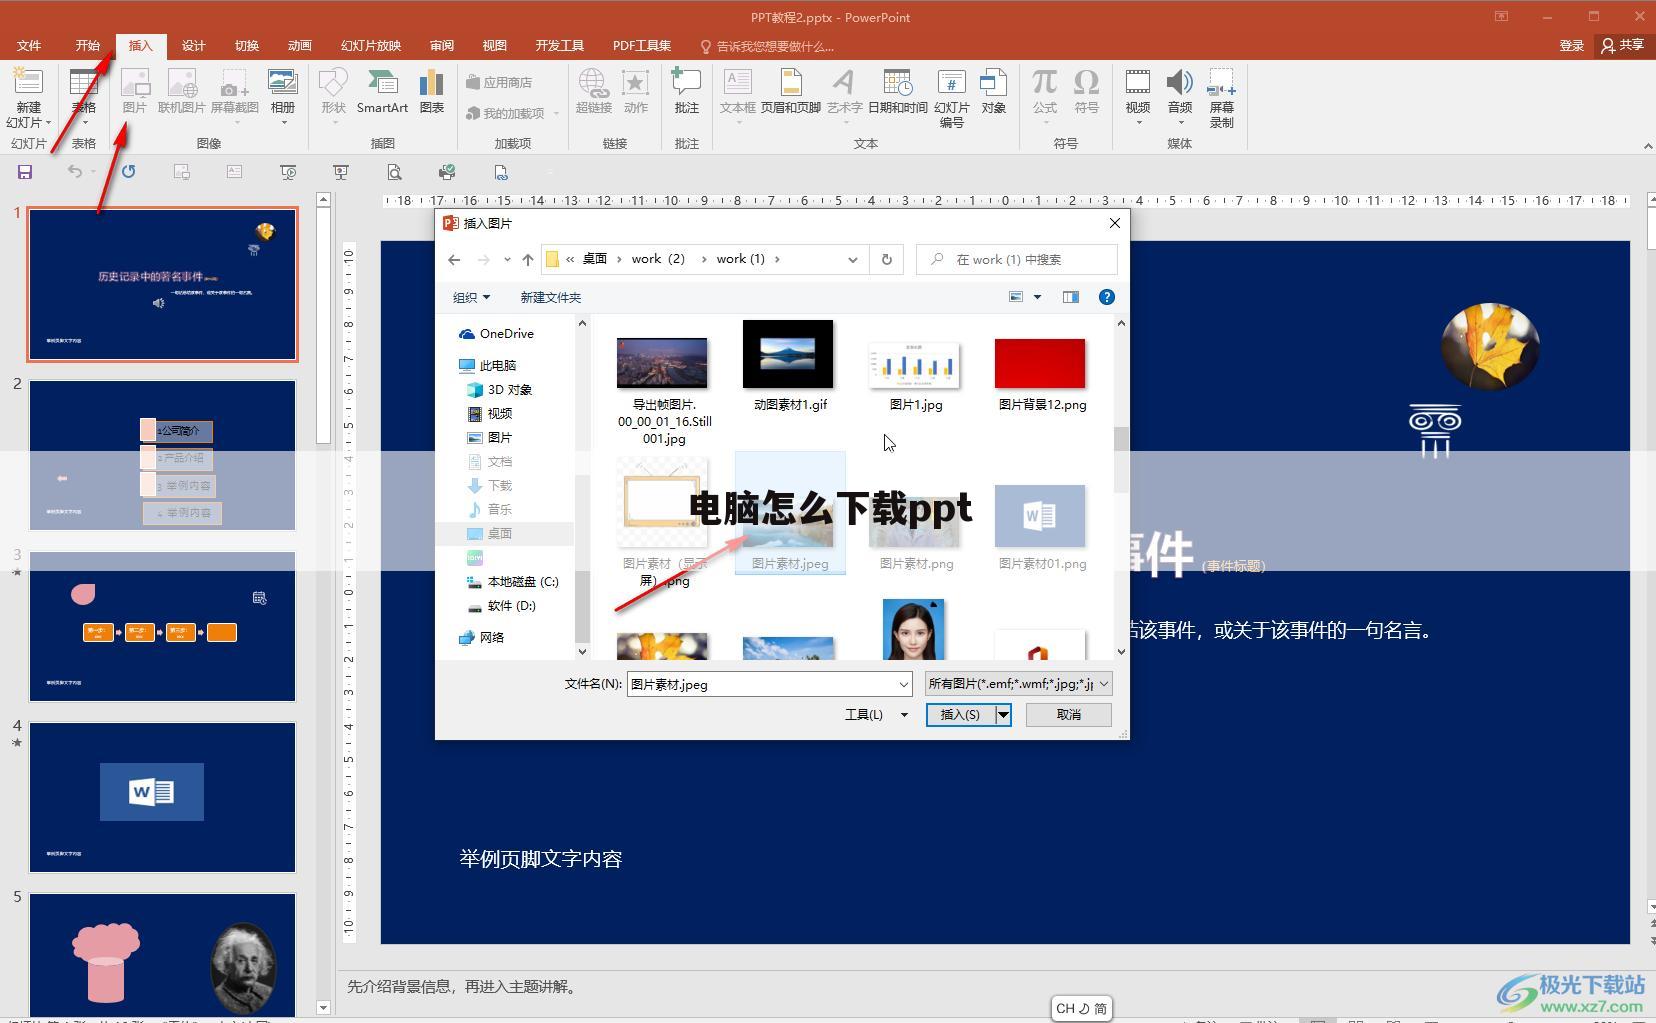This screenshot has width=1656, height=1023.
Task: Select the 图片1.jpg file thumbnail
Action: pos(915,368)
